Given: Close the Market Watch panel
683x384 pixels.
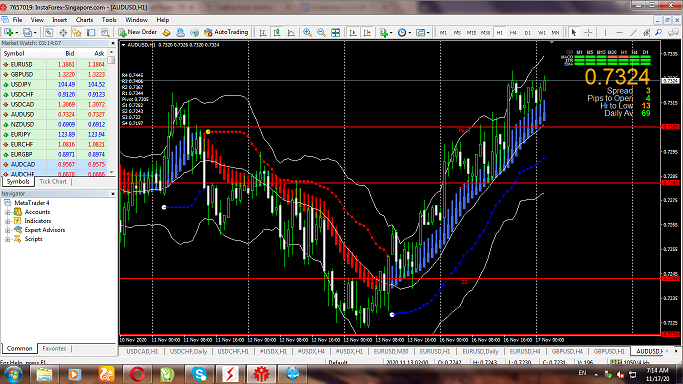Looking at the screenshot, I should [x=113, y=43].
